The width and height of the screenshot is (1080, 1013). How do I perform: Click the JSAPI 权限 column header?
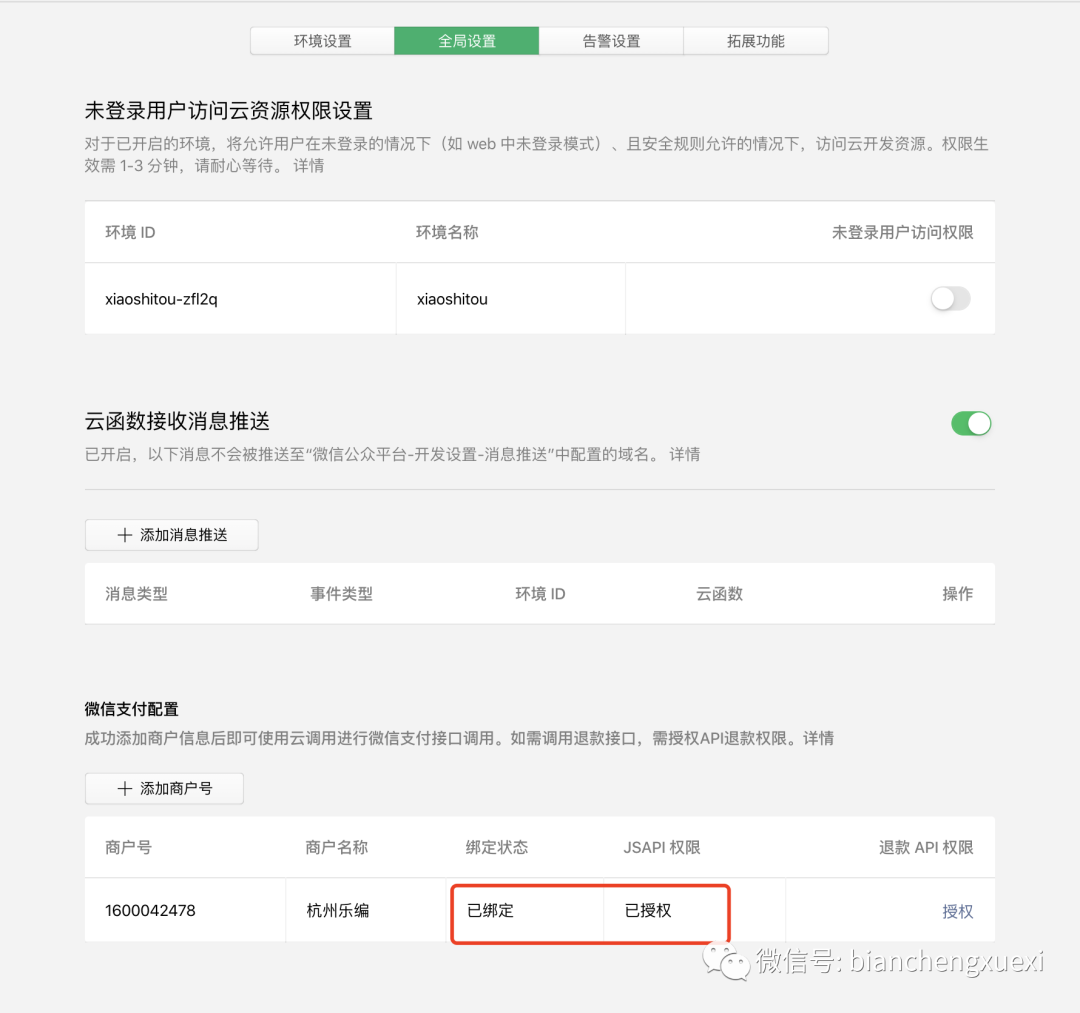coord(662,847)
